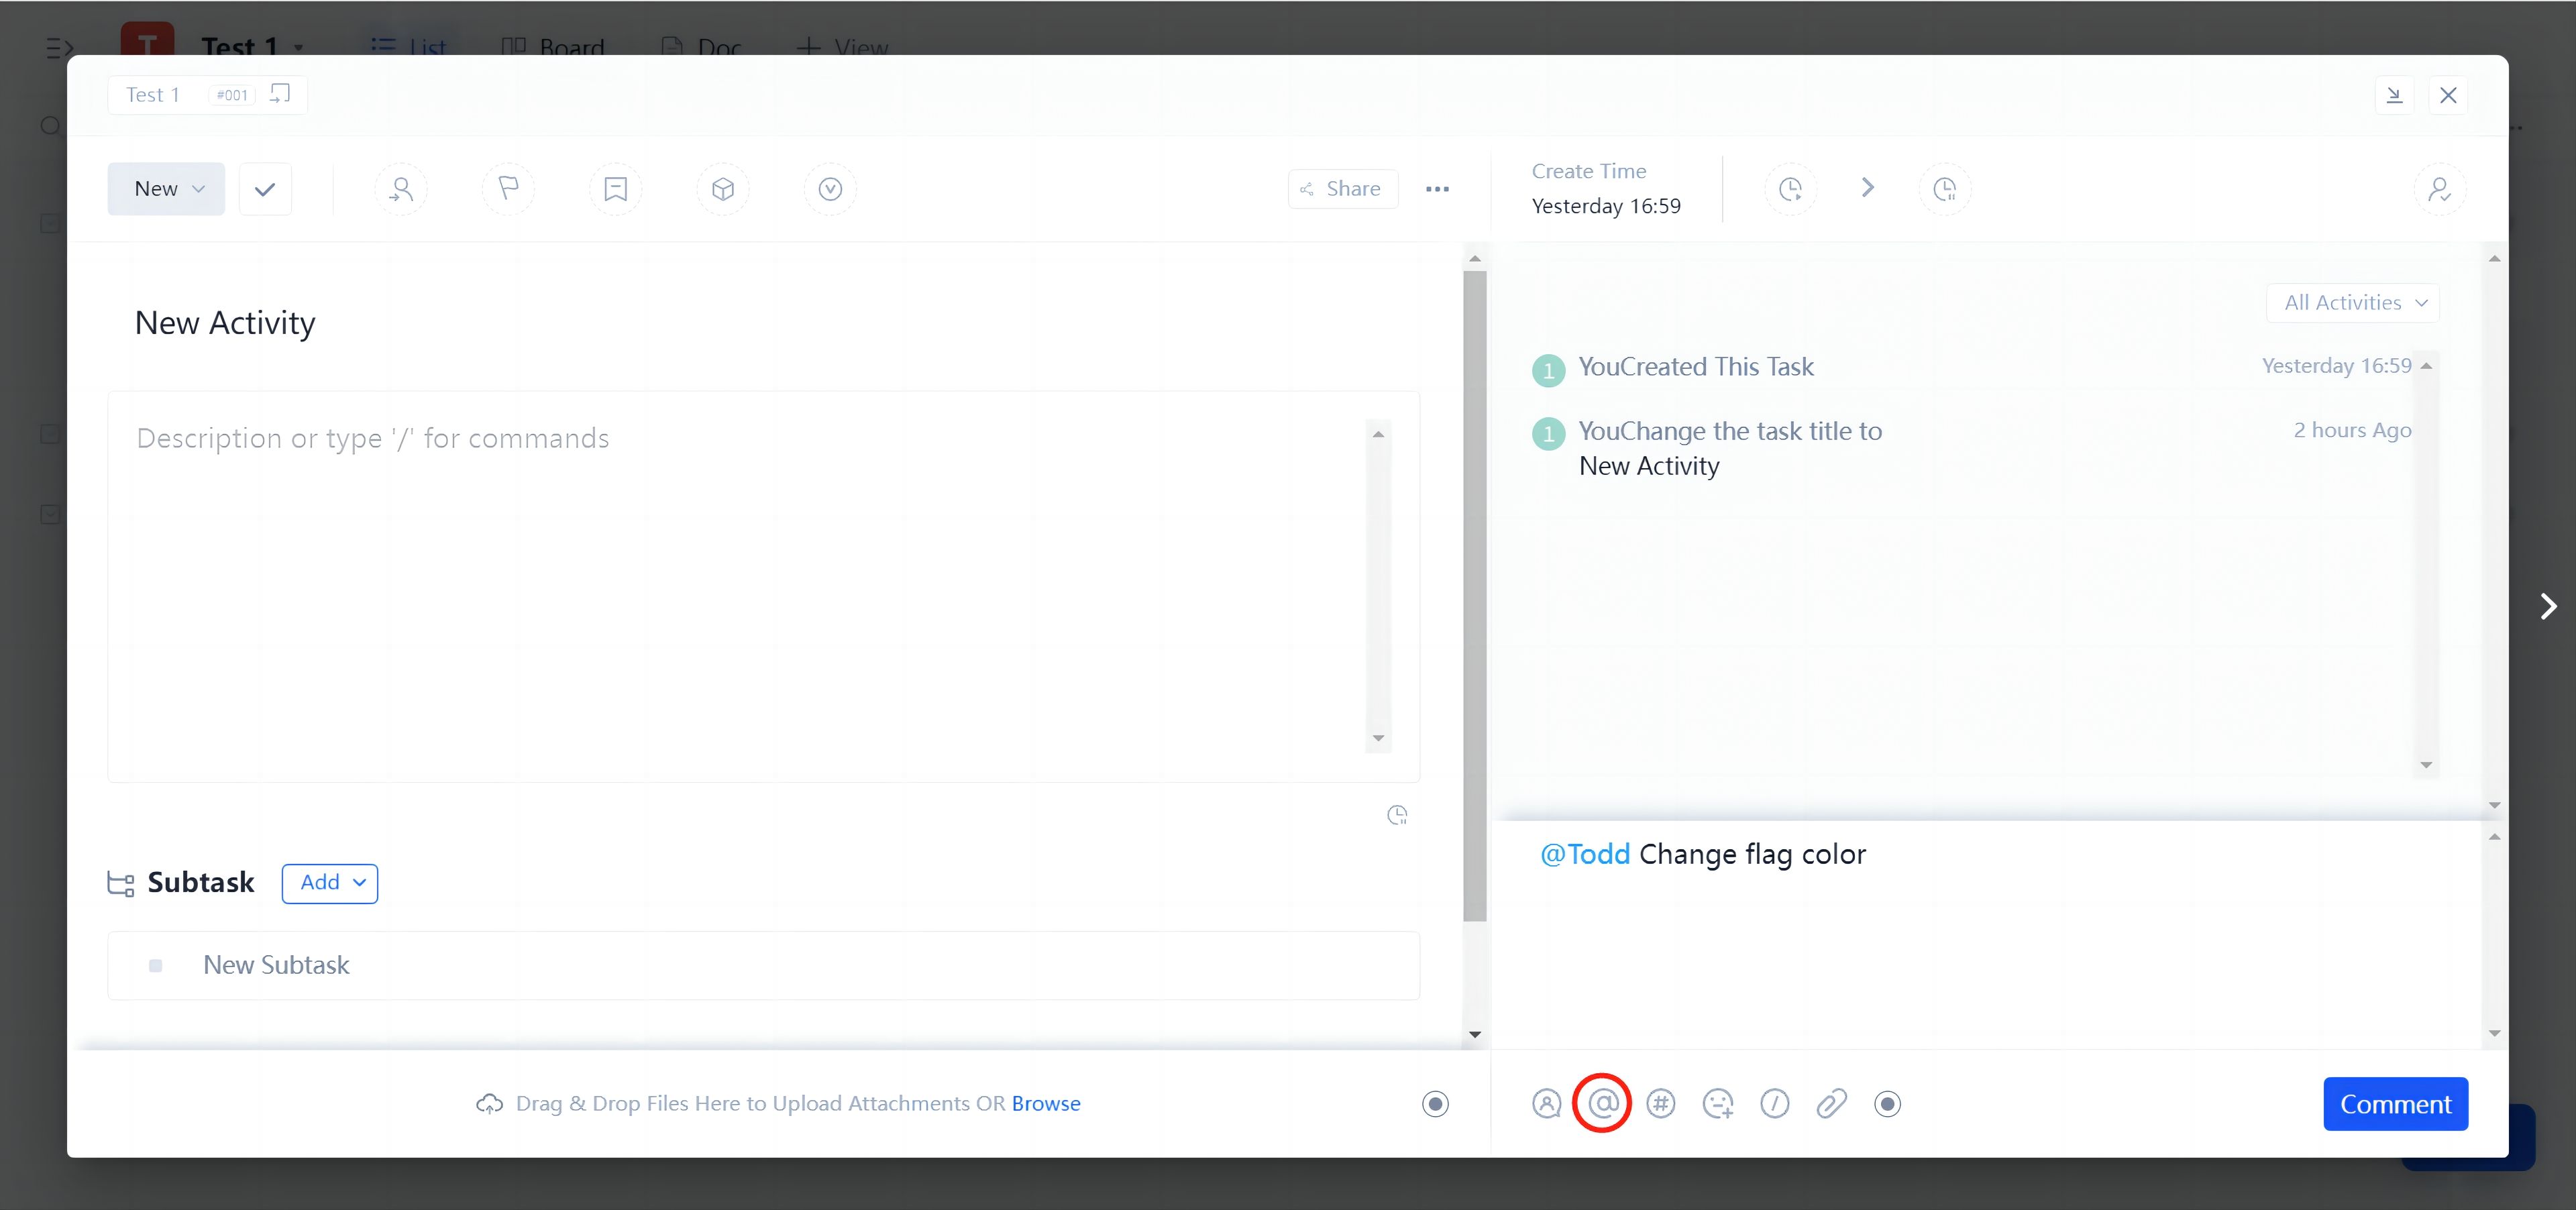Add an emoji to the comment
Viewport: 2576px width, 1210px height.
tap(1718, 1104)
